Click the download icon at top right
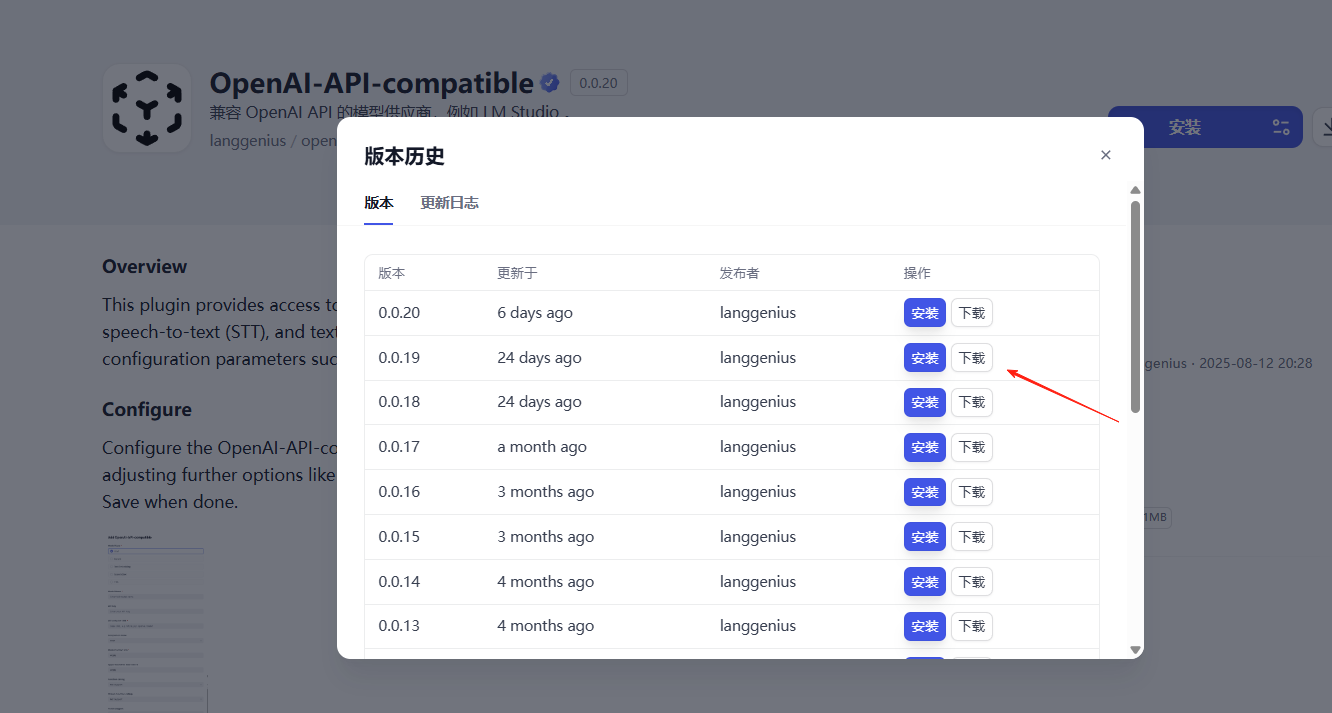1332x713 pixels. tap(1326, 127)
